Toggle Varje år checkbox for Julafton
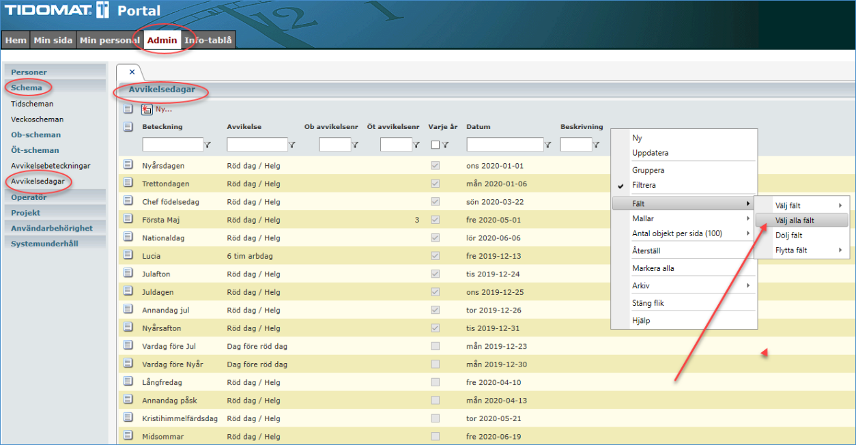The image size is (856, 445). (435, 273)
